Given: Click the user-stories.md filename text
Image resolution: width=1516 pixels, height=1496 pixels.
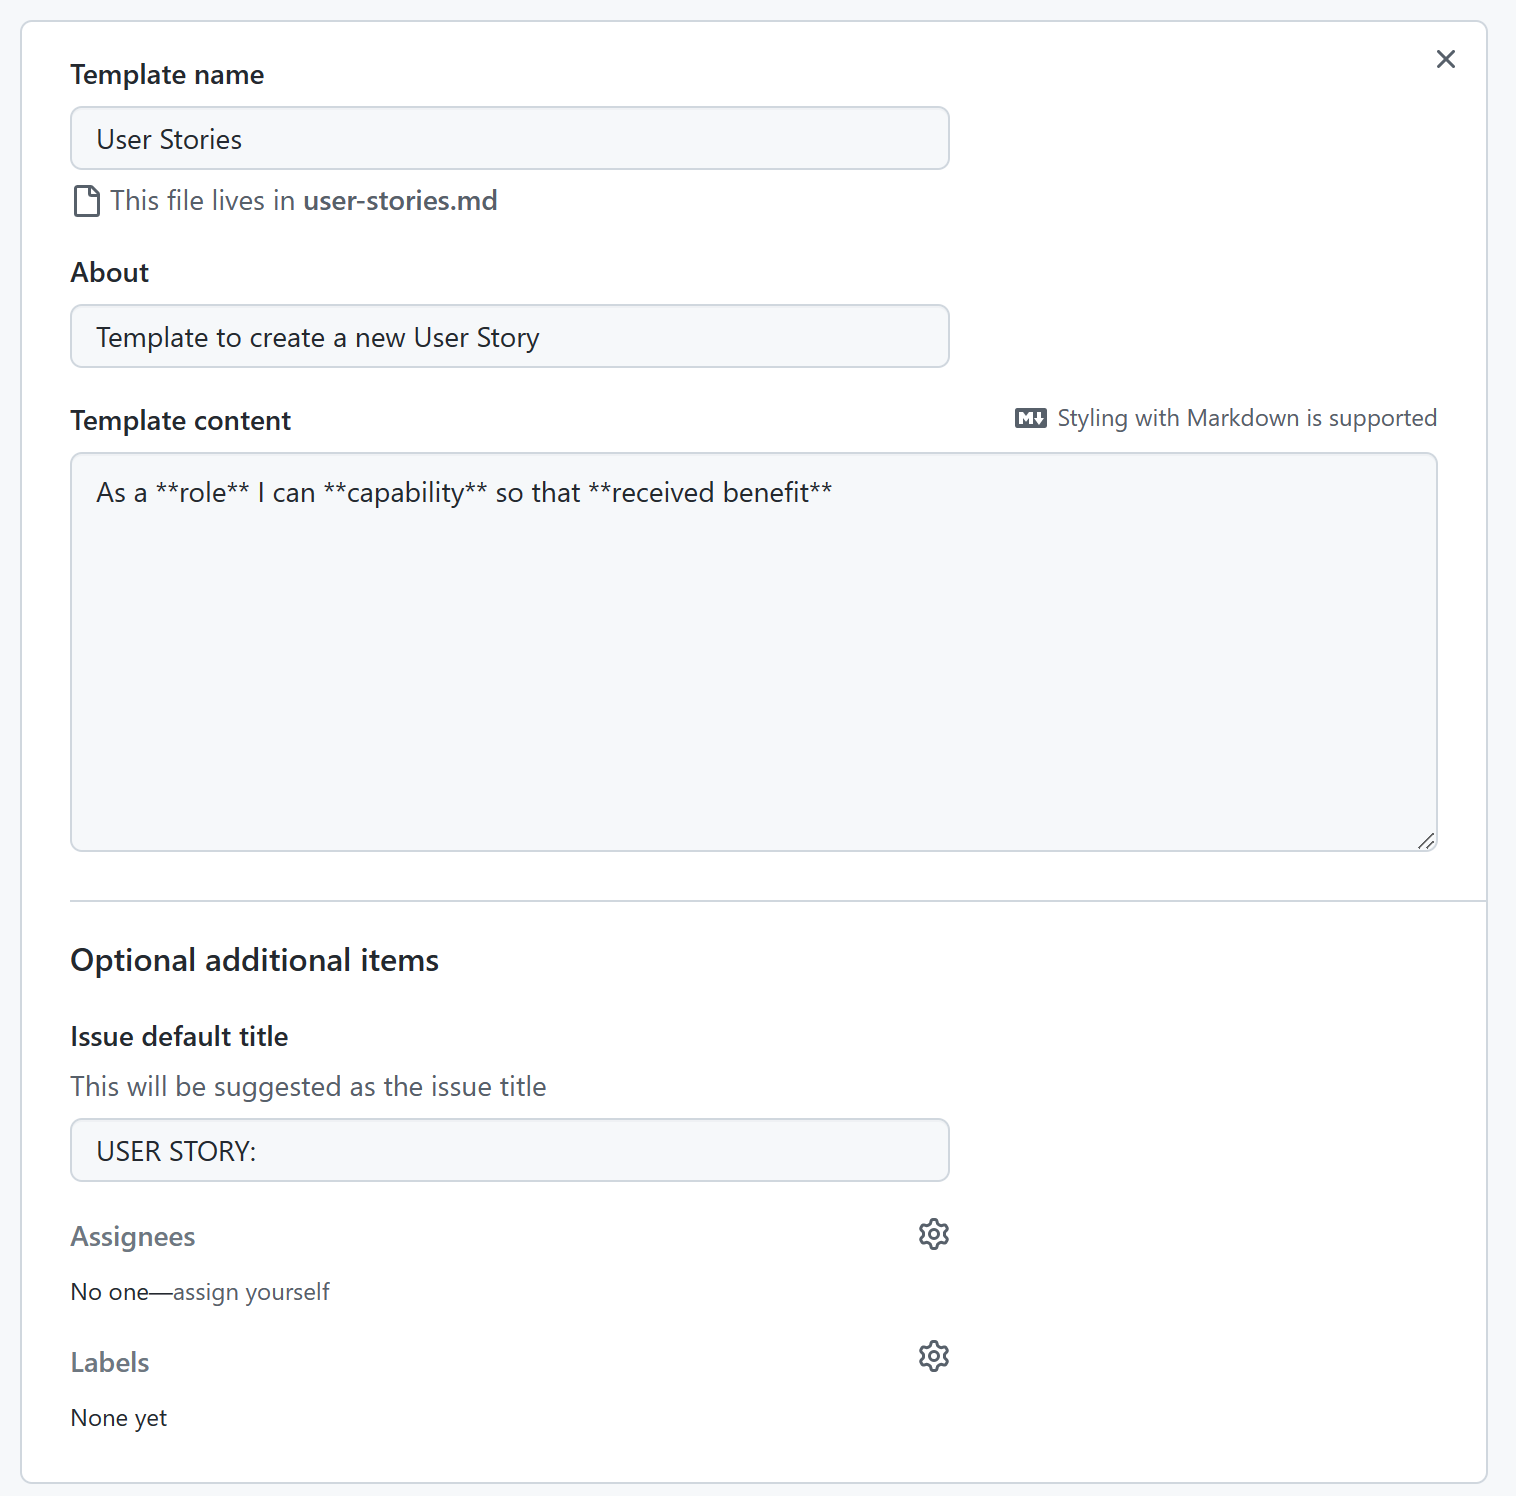Looking at the screenshot, I should (x=400, y=201).
